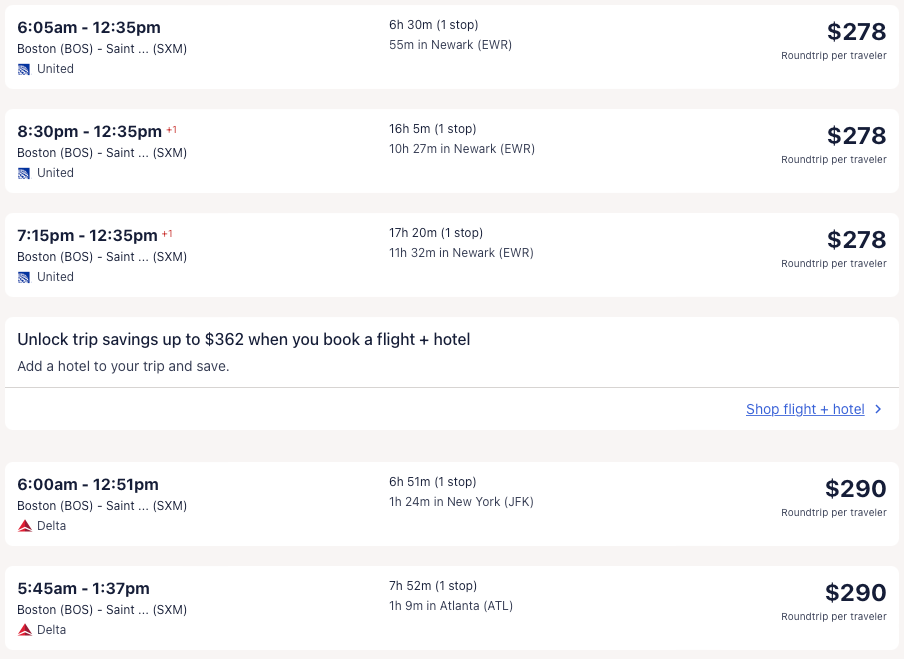This screenshot has width=904, height=659.
Task: Click United logo on 6:05am flight
Action: pos(24,69)
